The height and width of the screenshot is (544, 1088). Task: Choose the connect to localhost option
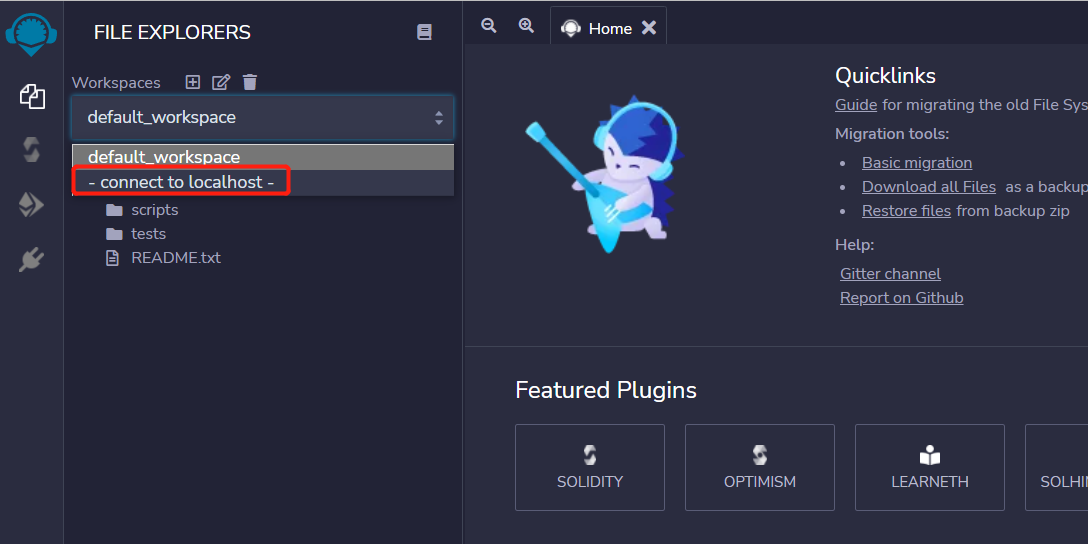pyautogui.click(x=263, y=182)
